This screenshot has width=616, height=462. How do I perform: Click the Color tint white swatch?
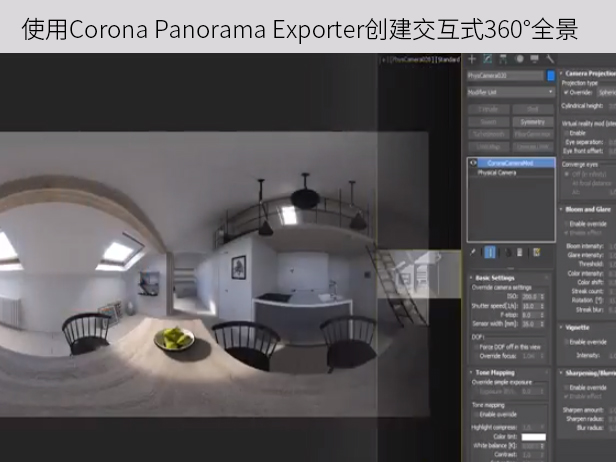[x=533, y=437]
